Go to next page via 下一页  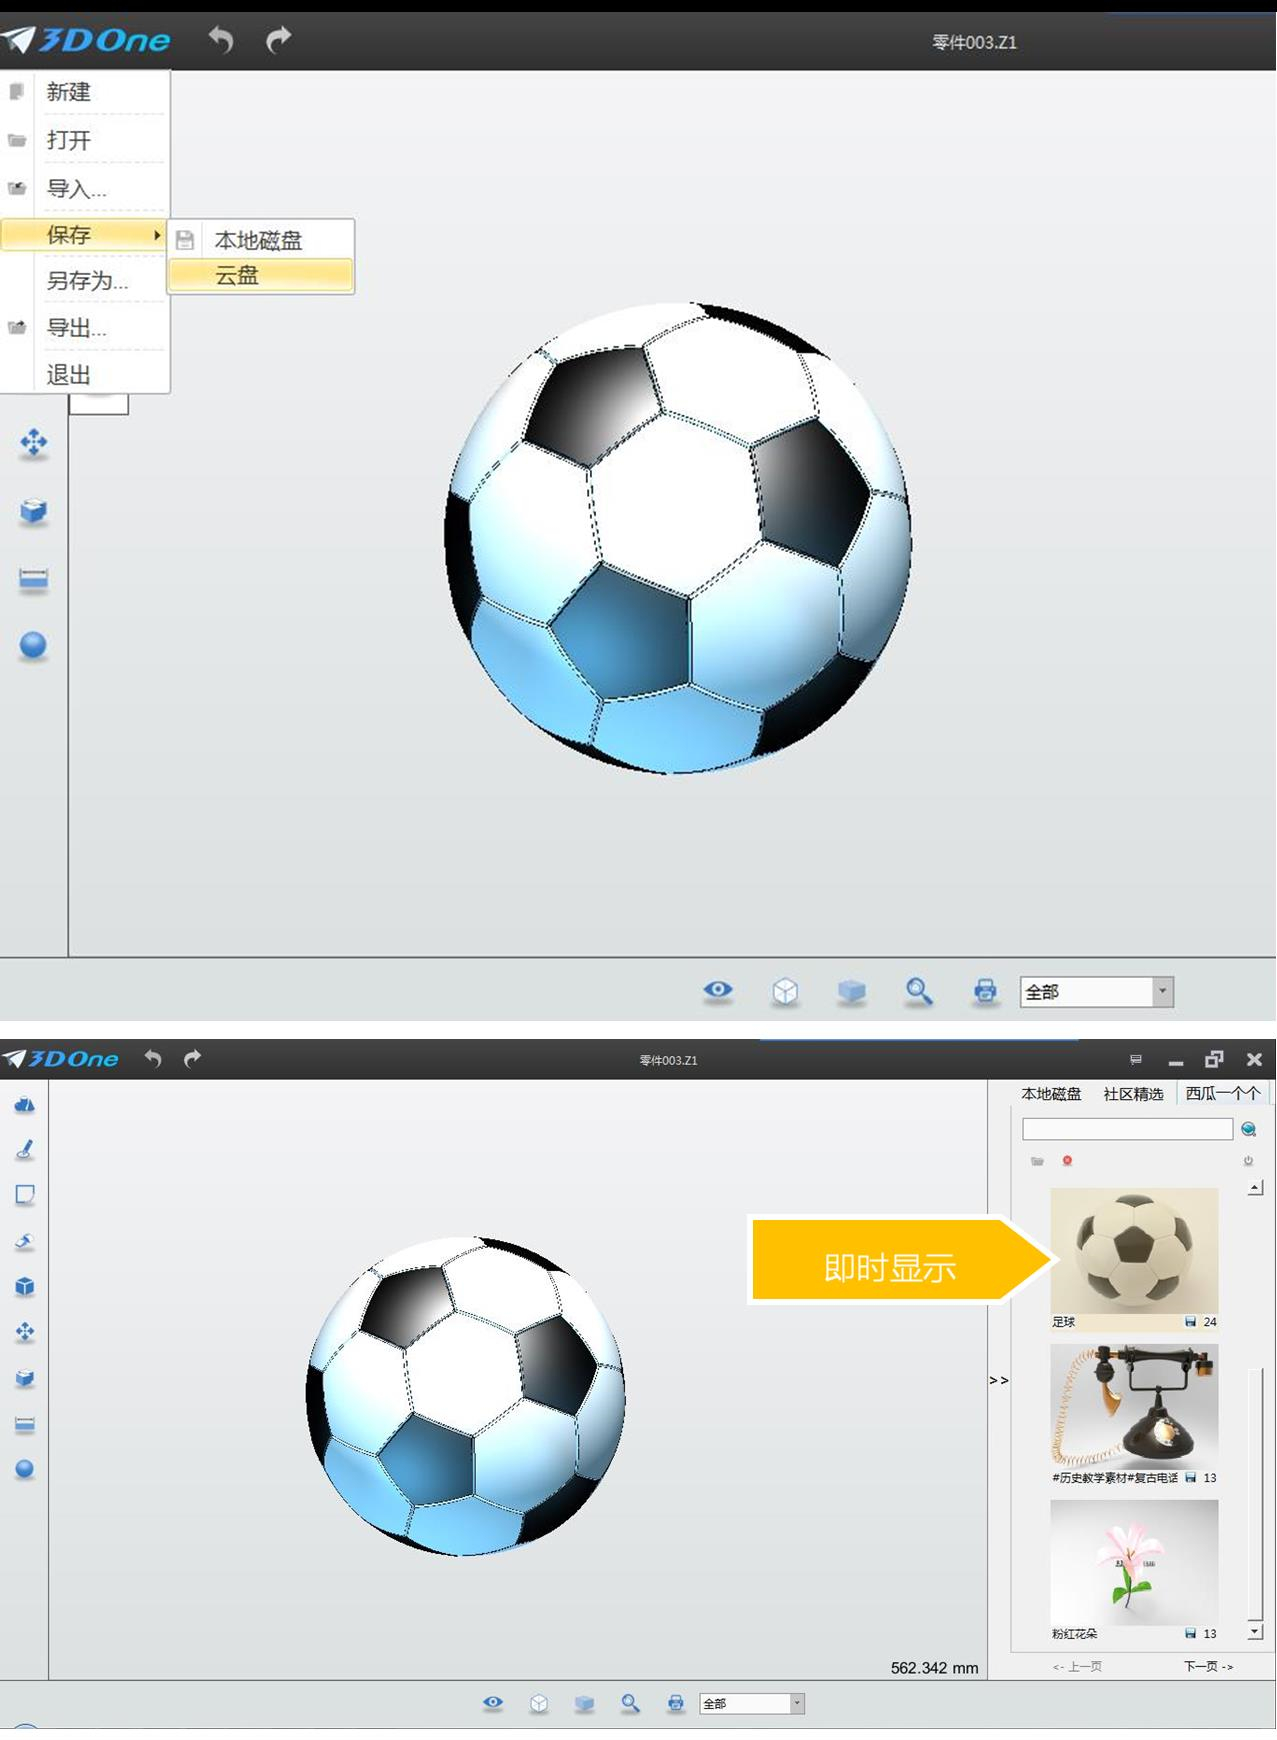(1208, 1666)
